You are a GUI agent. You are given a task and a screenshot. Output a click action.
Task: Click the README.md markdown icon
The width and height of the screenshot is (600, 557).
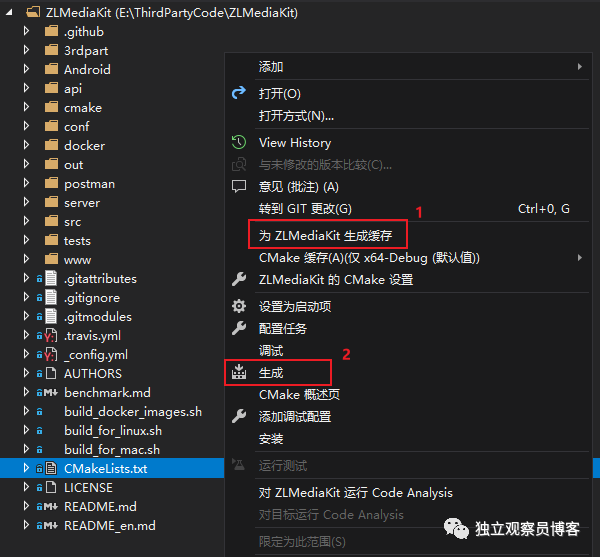[51, 507]
